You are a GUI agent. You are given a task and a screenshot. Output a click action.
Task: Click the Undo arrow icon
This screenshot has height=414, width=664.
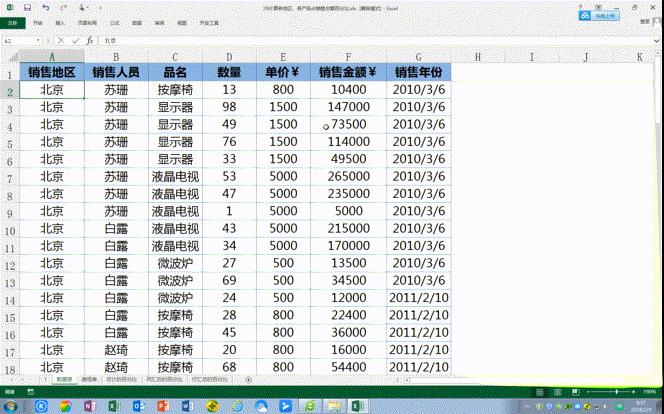[46, 8]
